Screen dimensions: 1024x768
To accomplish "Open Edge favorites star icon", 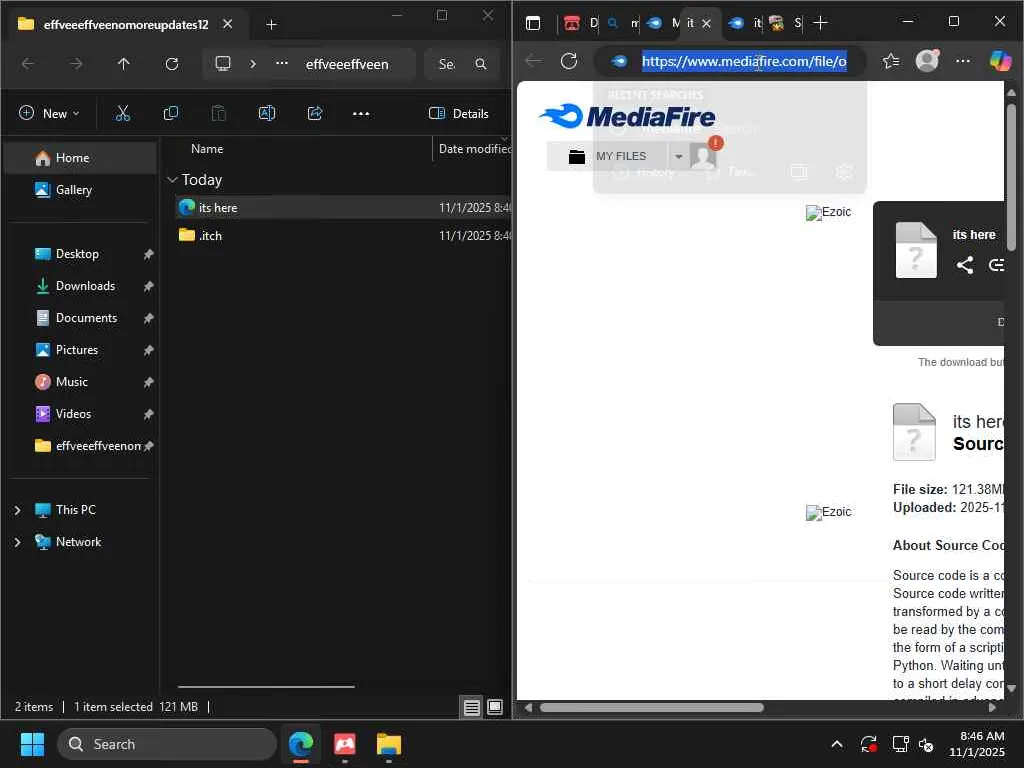I will coord(891,61).
